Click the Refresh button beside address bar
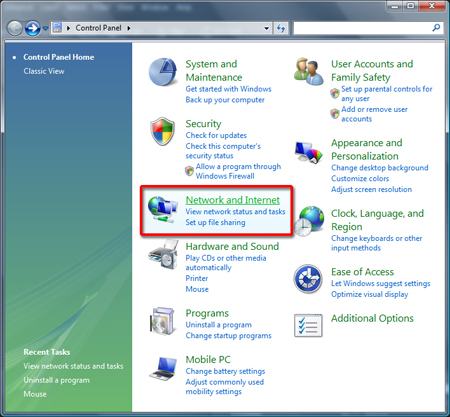 point(281,28)
